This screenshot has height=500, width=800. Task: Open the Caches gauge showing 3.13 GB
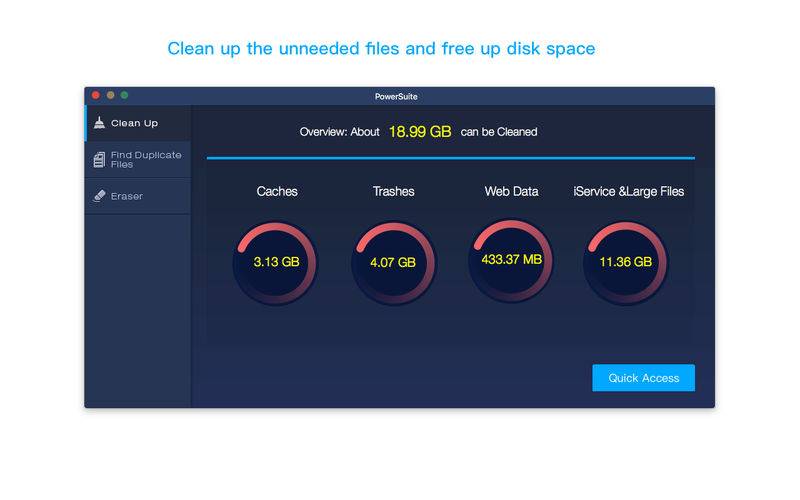click(276, 263)
